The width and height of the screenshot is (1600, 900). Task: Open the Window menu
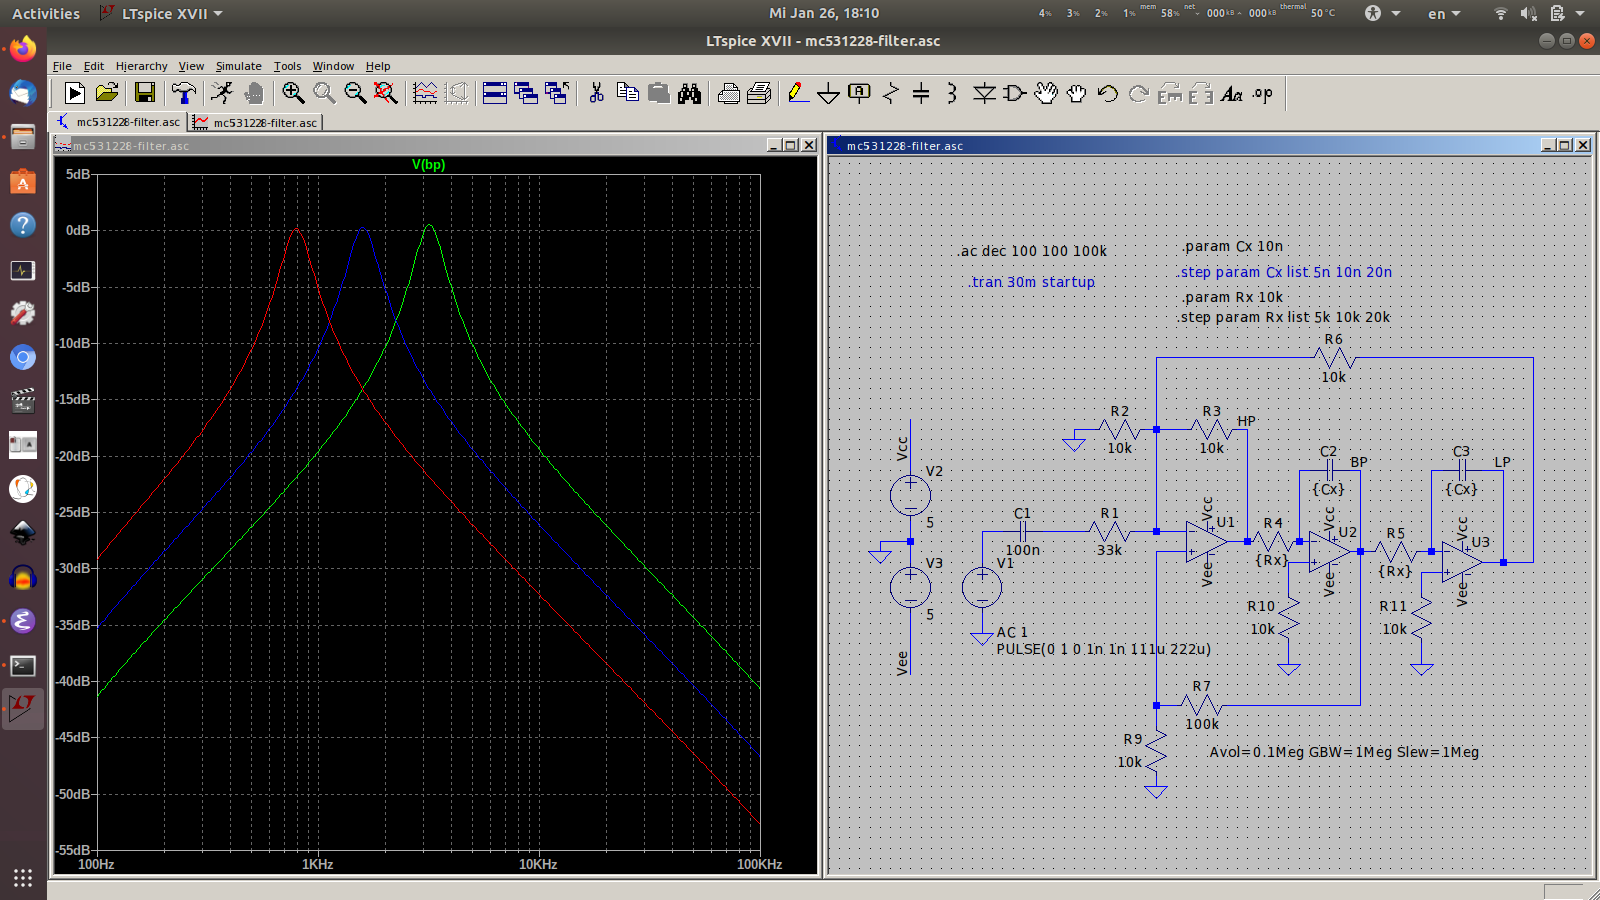(333, 66)
